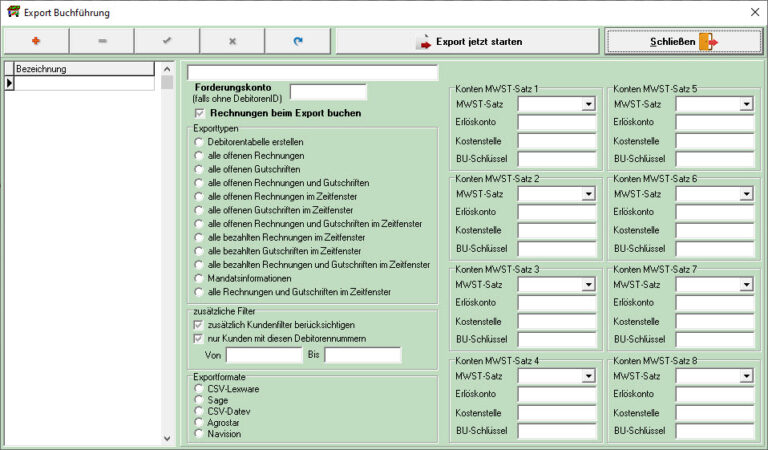Cancel the edit using the X toolbar icon
The height and width of the screenshot is (450, 768).
click(232, 41)
